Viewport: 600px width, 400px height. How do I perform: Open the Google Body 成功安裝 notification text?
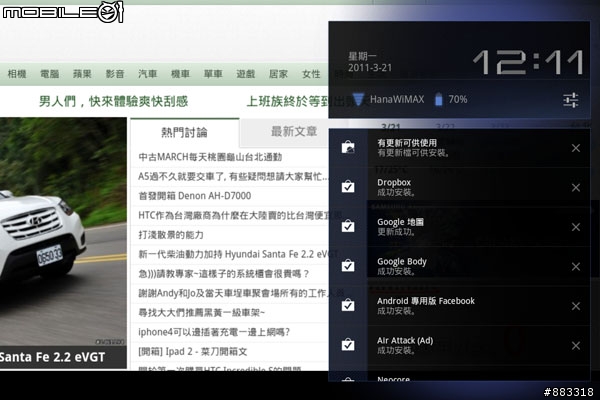point(402,266)
